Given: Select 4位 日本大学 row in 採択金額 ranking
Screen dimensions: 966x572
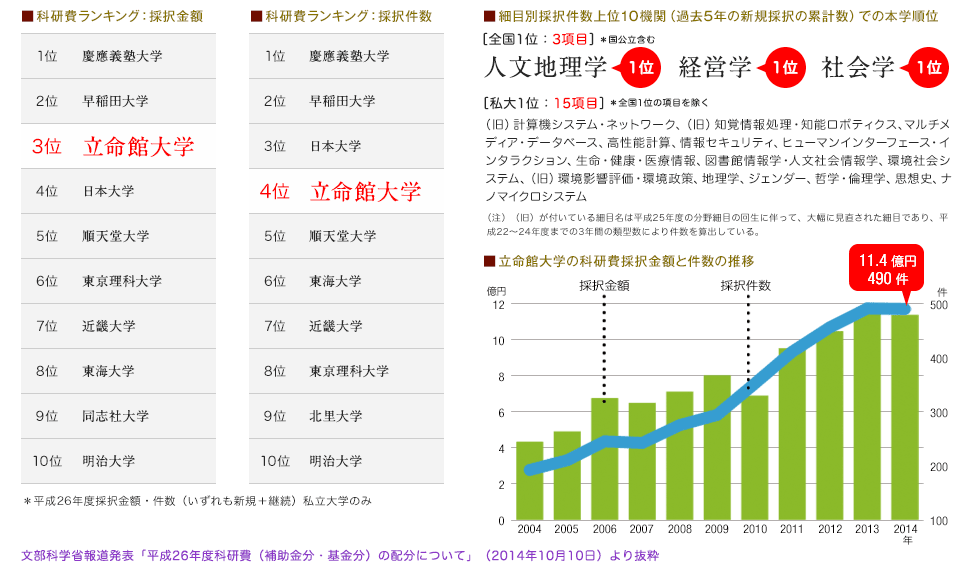Looking at the screenshot, I should (x=118, y=191).
